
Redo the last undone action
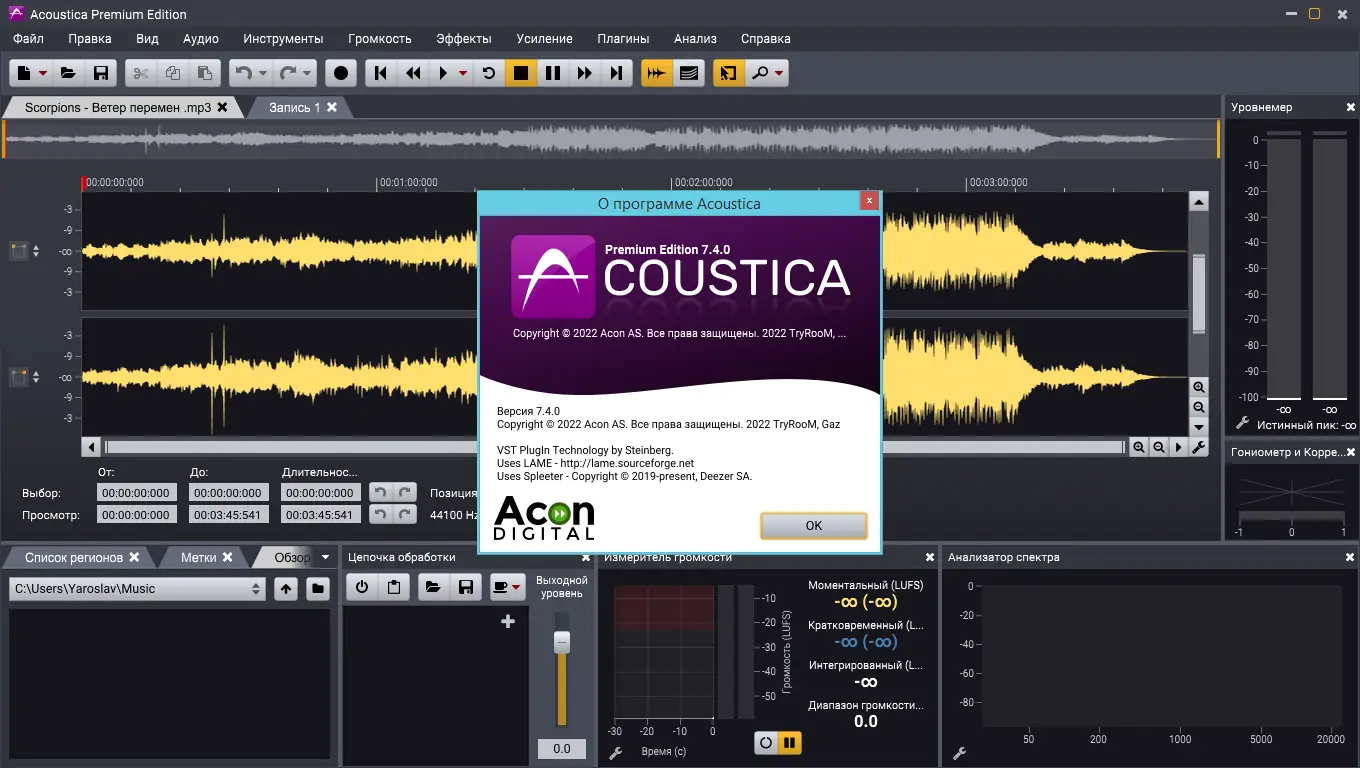coord(287,73)
